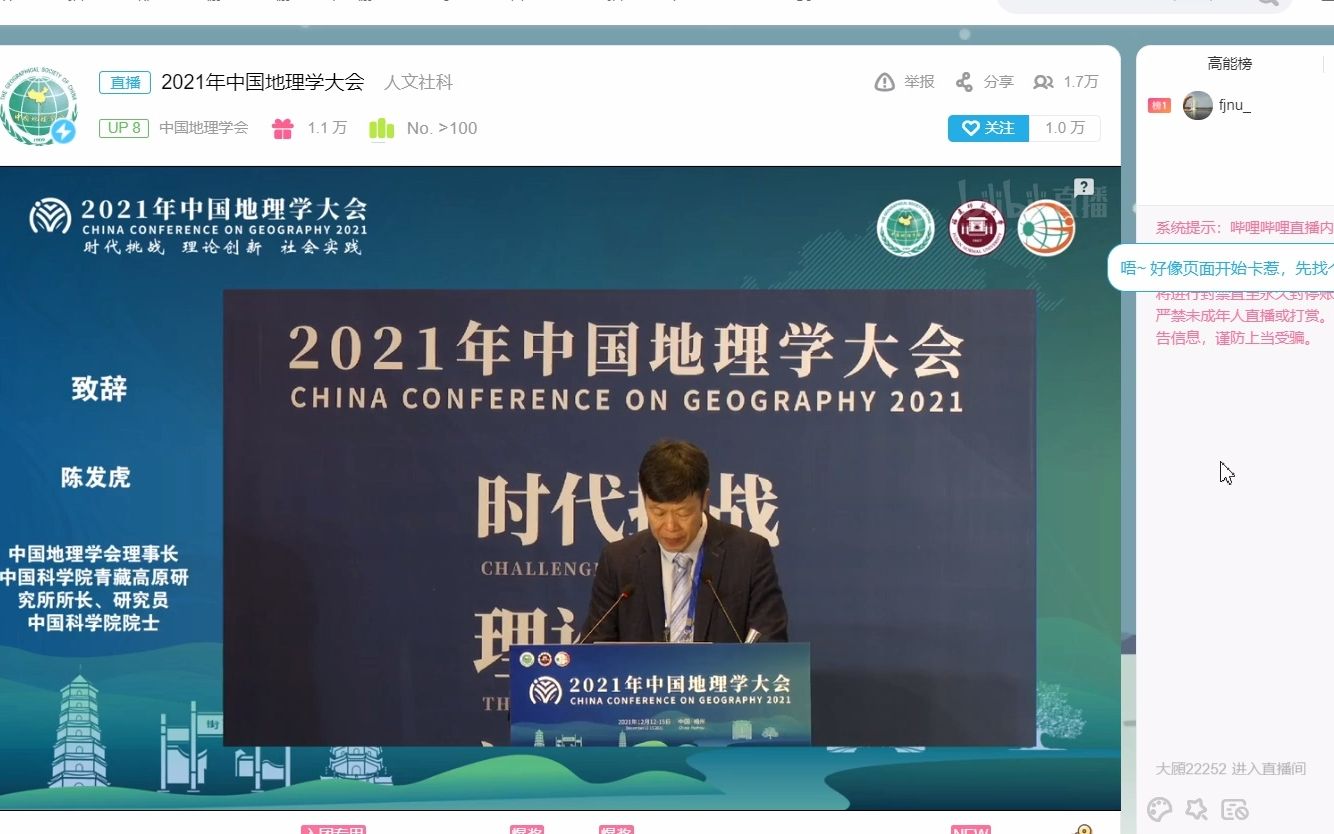Screen dimensions: 1334x834
Task: Click the No. >100 rank text
Action: [442, 128]
